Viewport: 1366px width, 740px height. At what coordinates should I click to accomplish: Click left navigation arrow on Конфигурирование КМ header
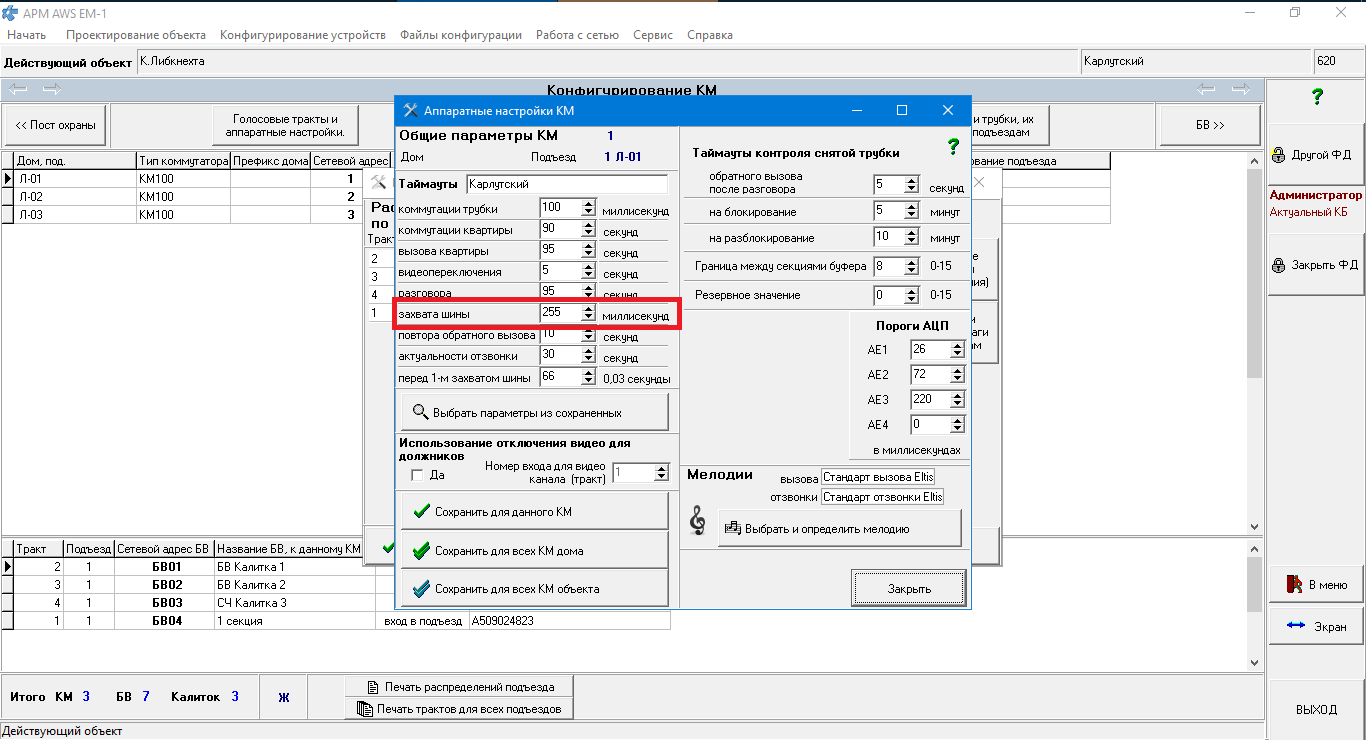click(18, 90)
